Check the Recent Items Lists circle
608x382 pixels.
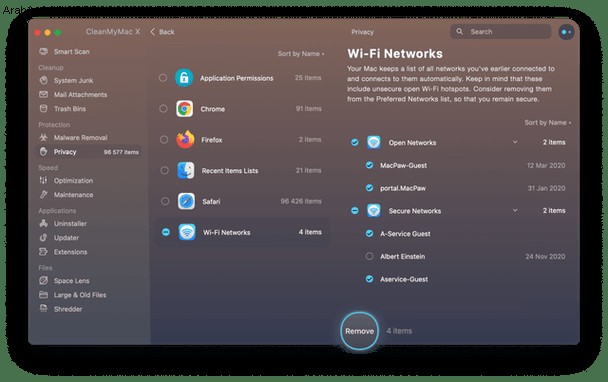point(164,170)
